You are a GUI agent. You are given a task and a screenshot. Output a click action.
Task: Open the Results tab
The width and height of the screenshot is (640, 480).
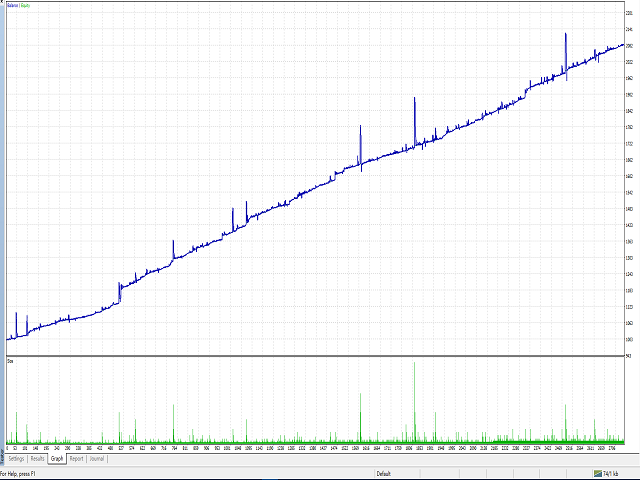pos(37,459)
